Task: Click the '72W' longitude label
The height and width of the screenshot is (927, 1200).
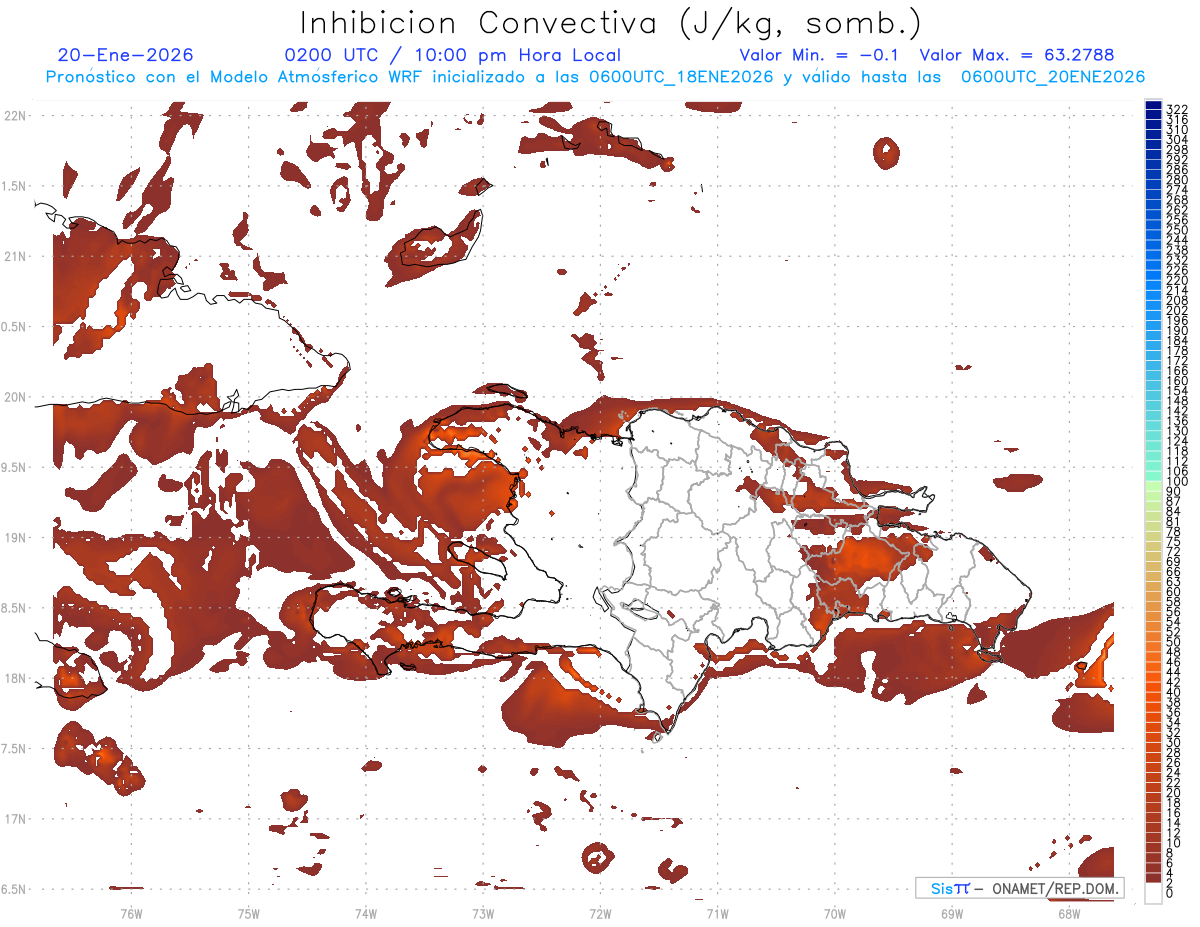Action: [600, 913]
